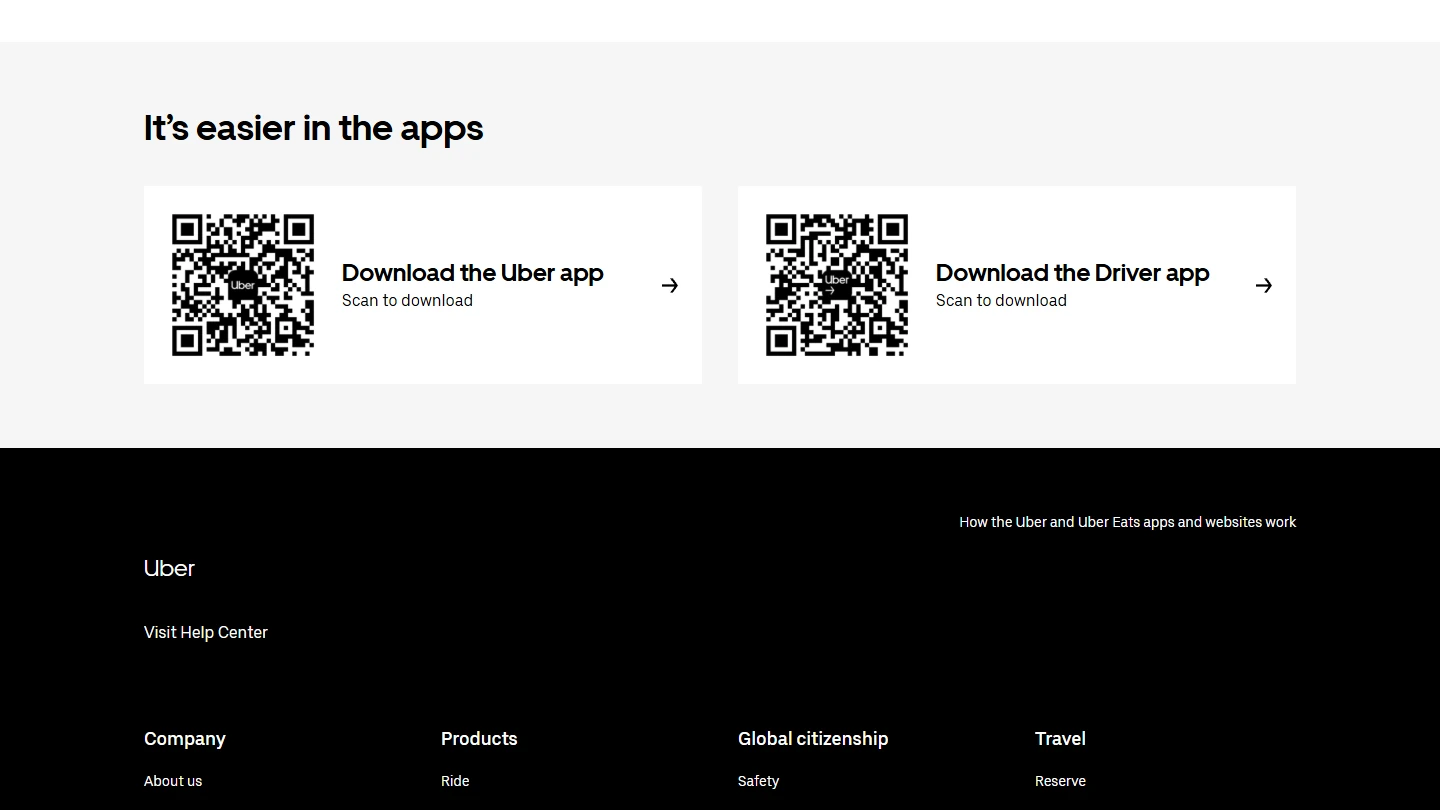The height and width of the screenshot is (810, 1440).
Task: Open the Reserve link under Travel
Action: point(1060,781)
